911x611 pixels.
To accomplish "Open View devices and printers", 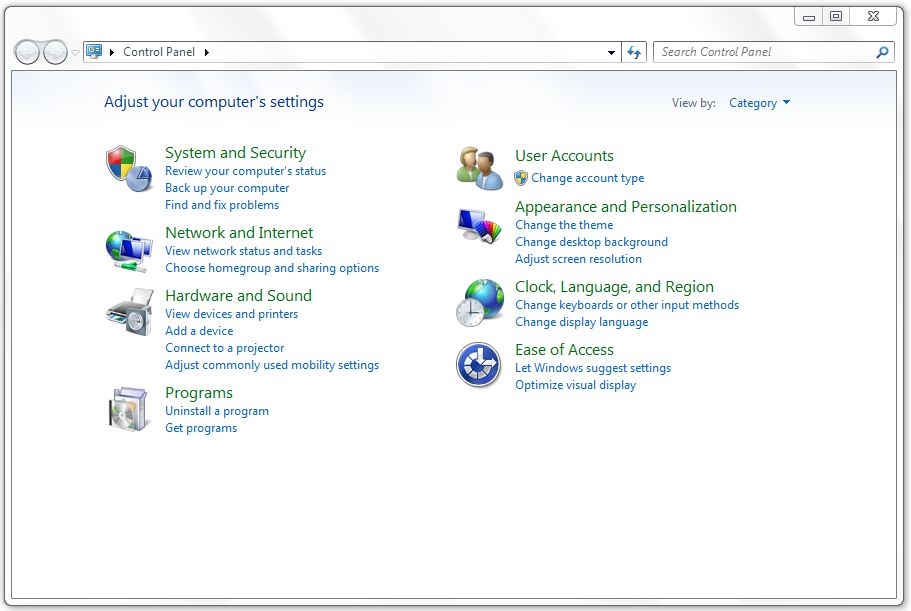I will (x=231, y=314).
